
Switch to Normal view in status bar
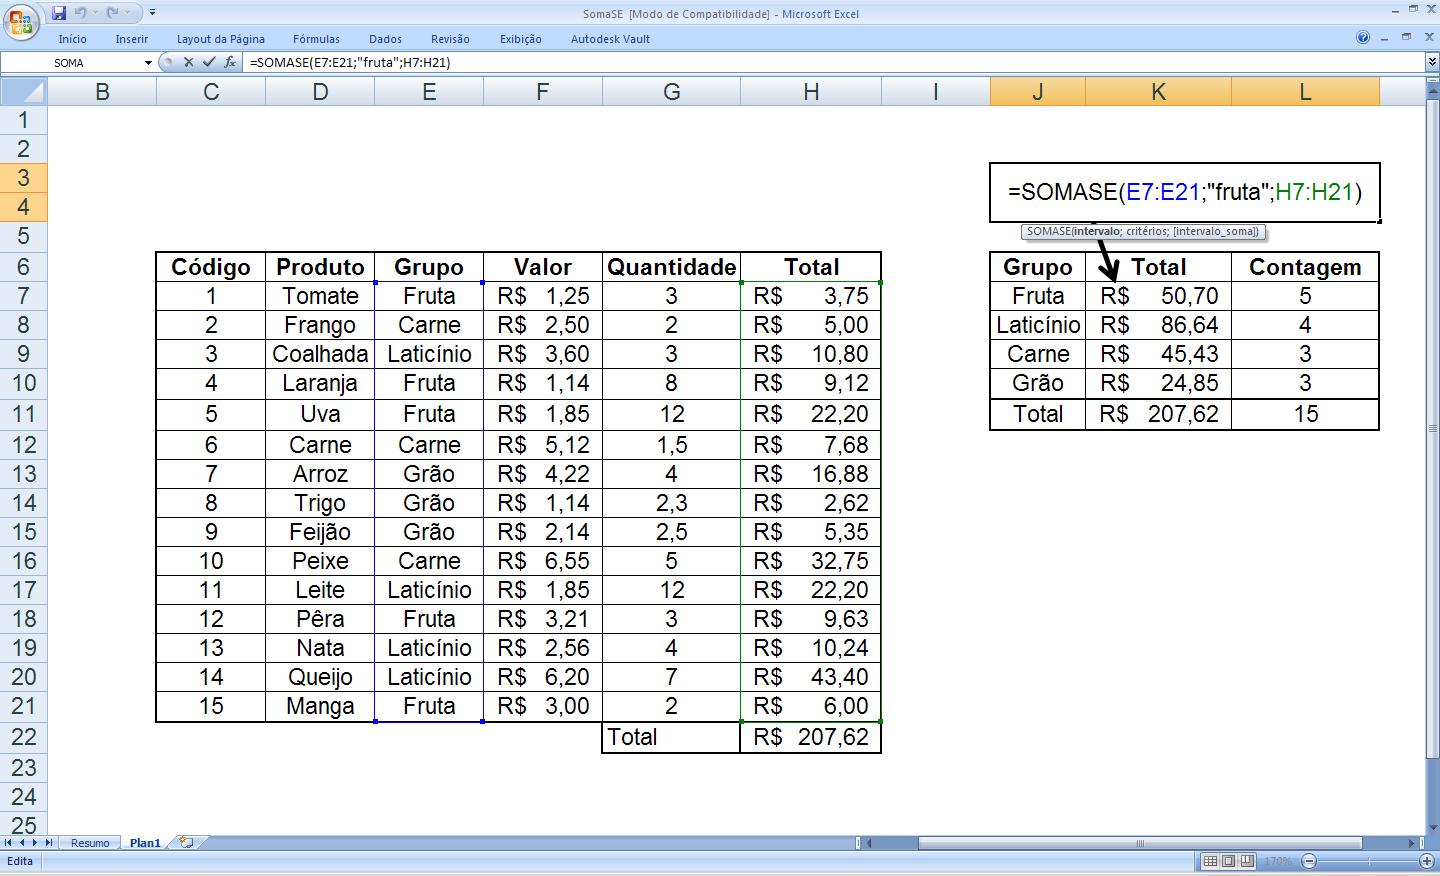[1210, 859]
